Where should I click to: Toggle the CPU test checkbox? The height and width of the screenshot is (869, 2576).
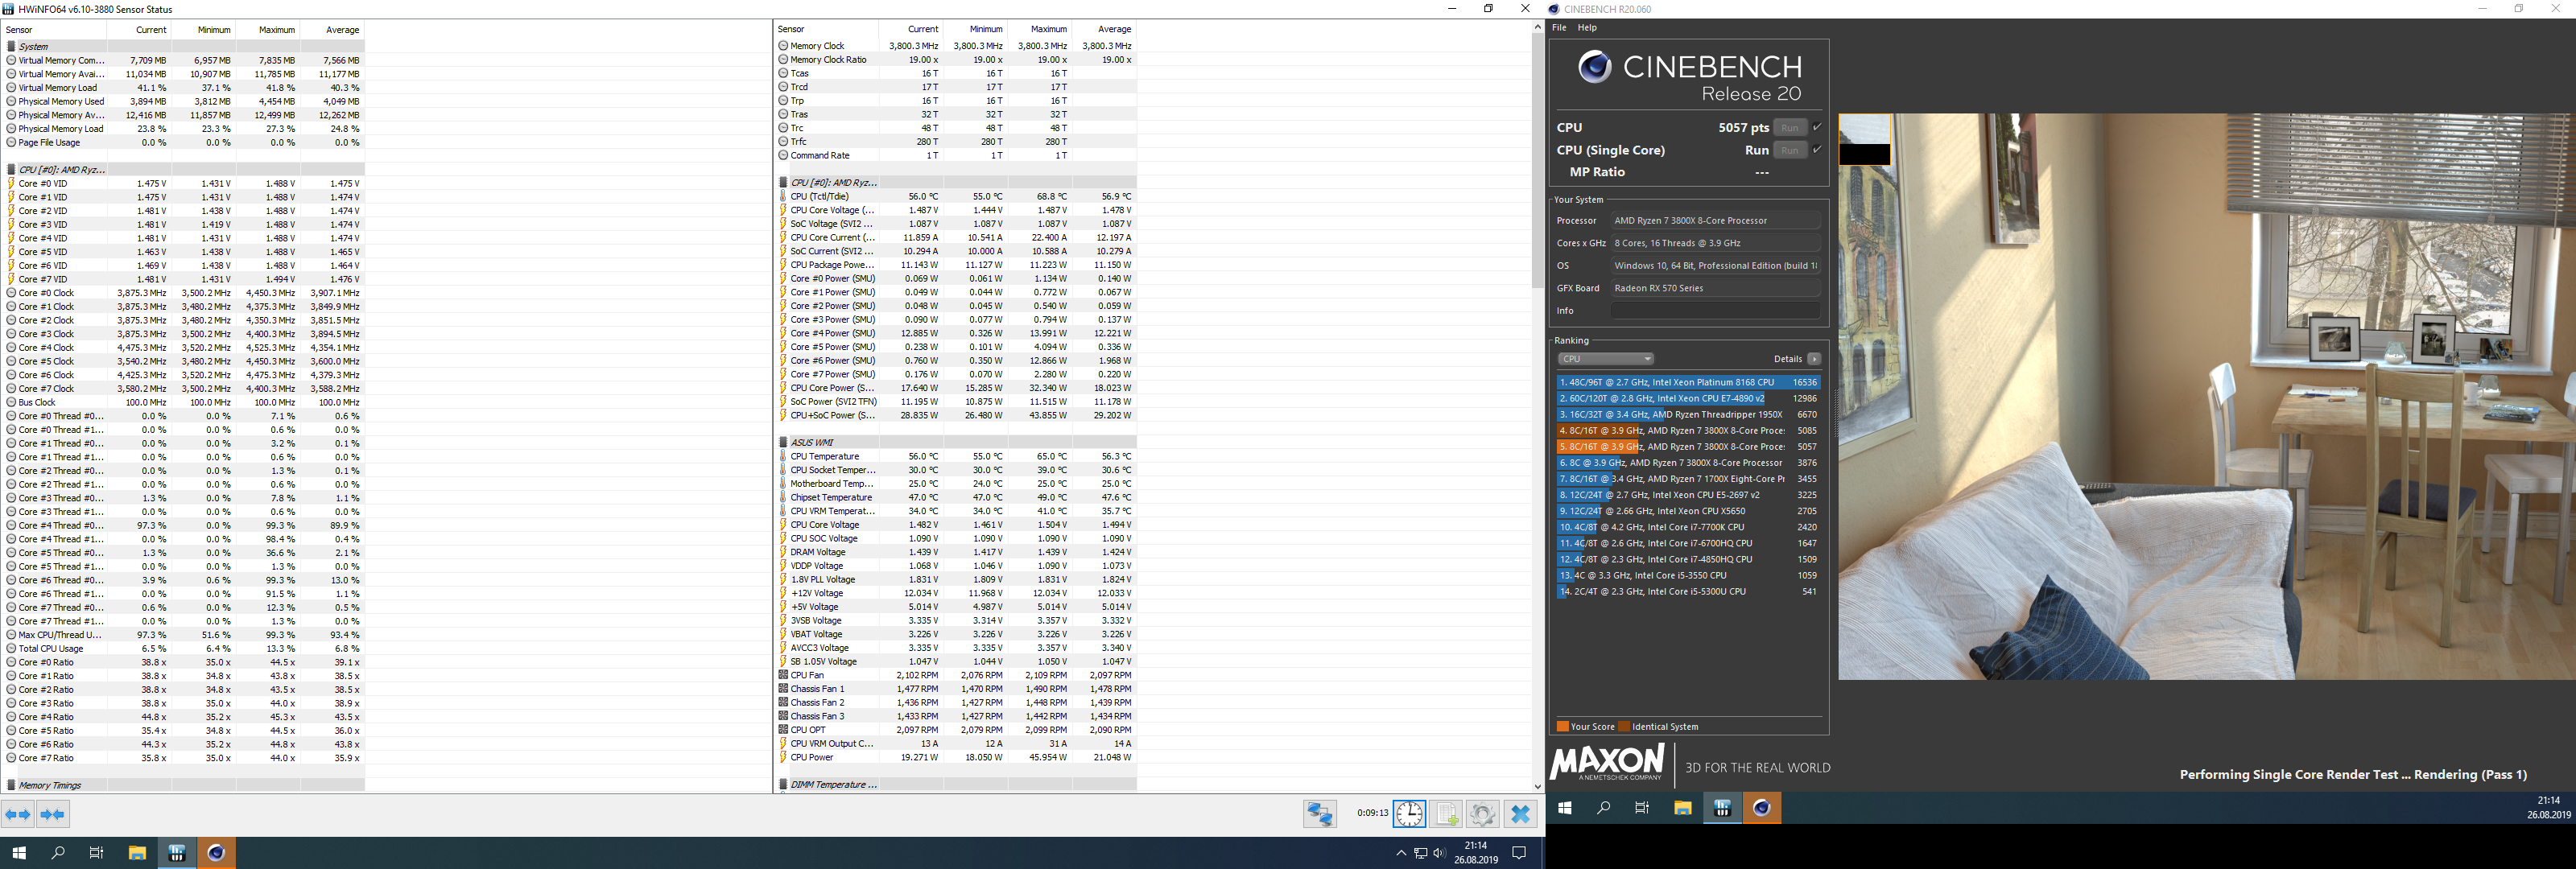(x=1817, y=127)
